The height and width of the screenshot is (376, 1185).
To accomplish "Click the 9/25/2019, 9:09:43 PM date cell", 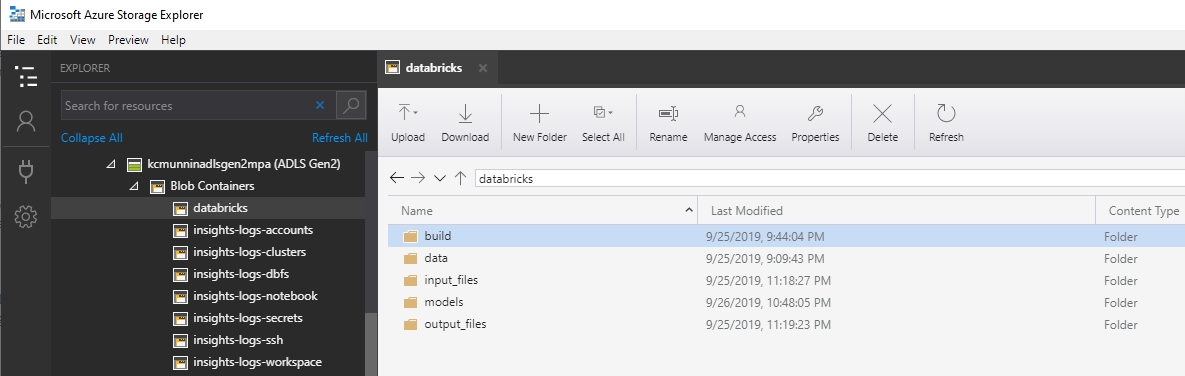I will coord(764,258).
